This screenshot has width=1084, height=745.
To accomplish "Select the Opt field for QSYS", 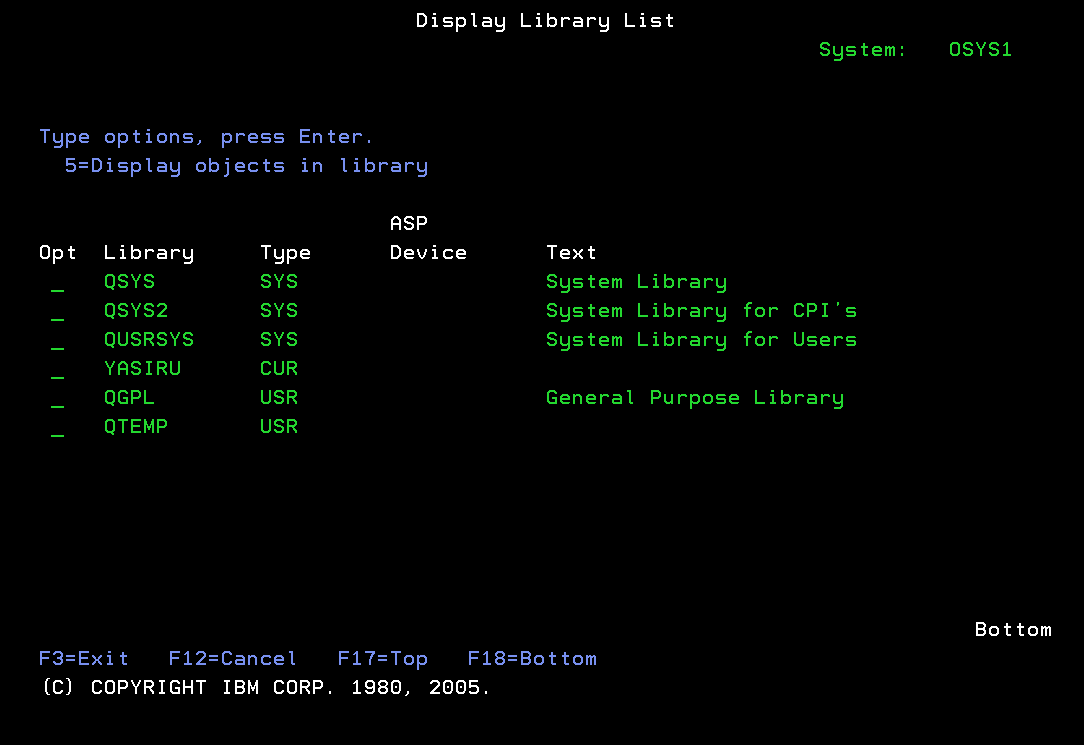I will [x=57, y=282].
